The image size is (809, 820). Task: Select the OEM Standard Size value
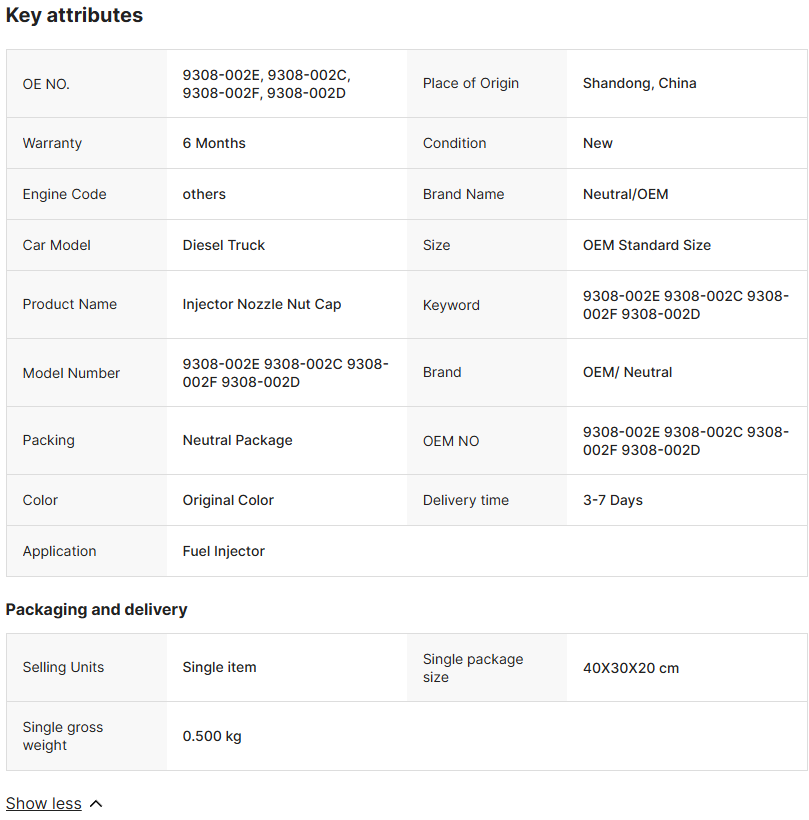click(x=647, y=245)
